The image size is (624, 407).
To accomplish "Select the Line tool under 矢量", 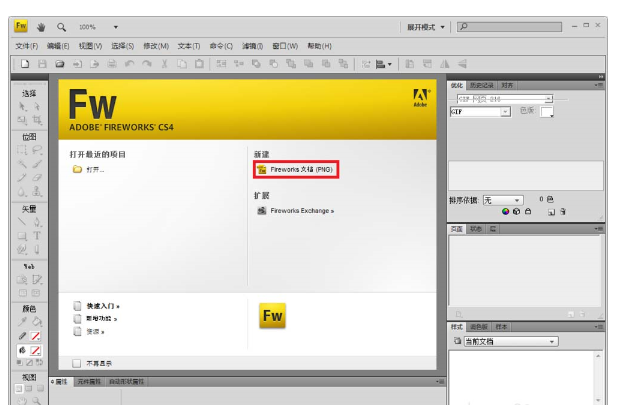I will [x=22, y=222].
